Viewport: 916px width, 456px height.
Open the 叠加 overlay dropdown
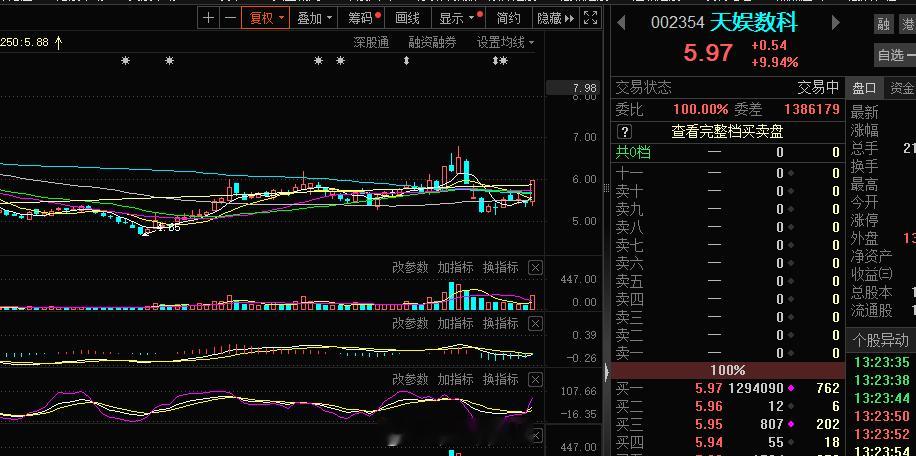pyautogui.click(x=314, y=18)
